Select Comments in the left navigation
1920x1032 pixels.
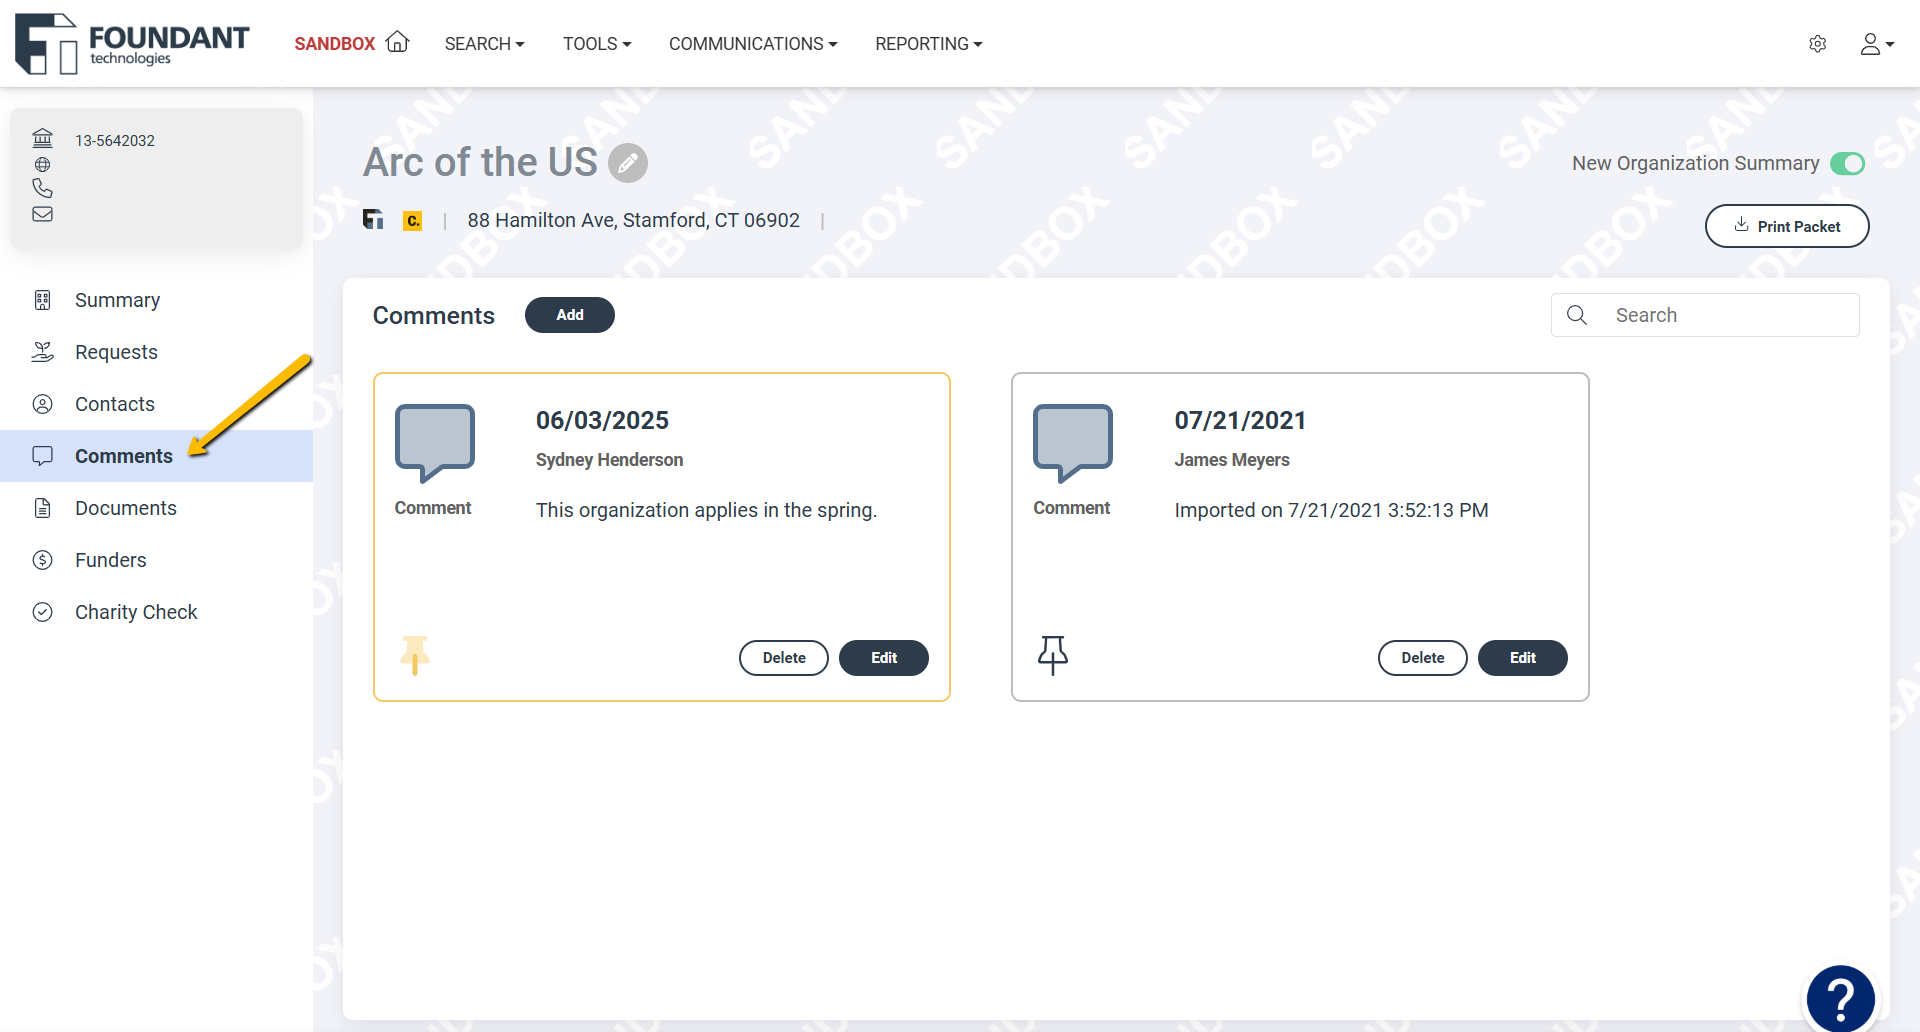tap(124, 455)
